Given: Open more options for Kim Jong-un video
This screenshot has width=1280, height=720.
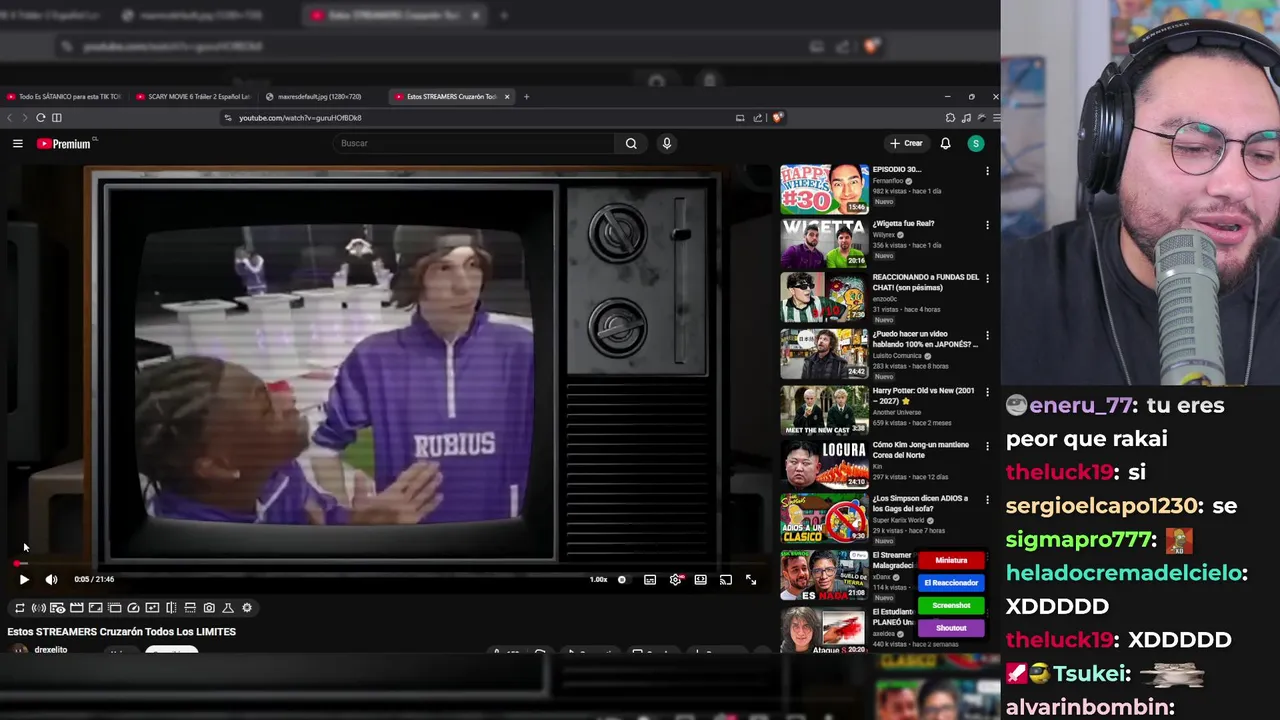Looking at the screenshot, I should (x=987, y=446).
